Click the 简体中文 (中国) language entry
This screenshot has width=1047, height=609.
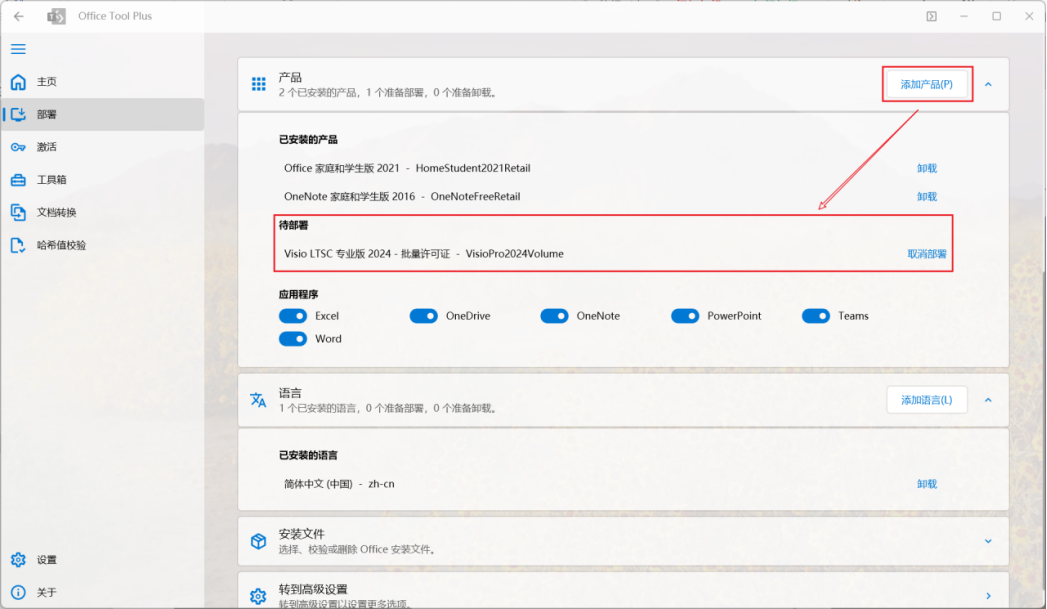pos(339,484)
